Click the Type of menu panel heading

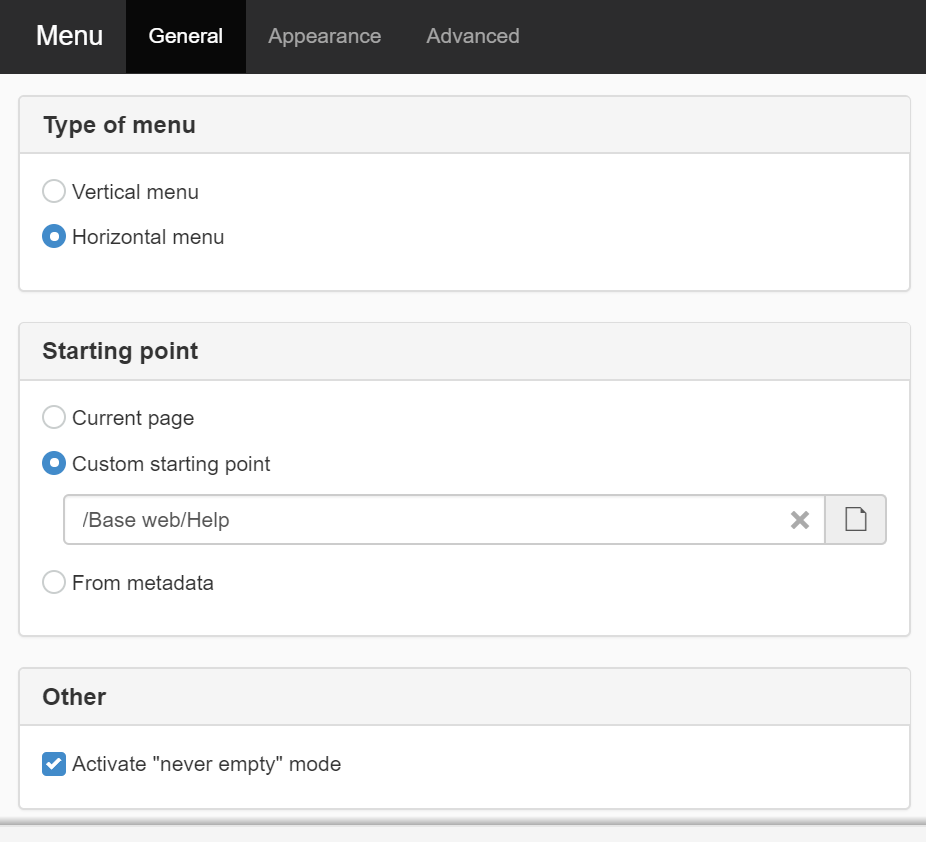pos(119,125)
